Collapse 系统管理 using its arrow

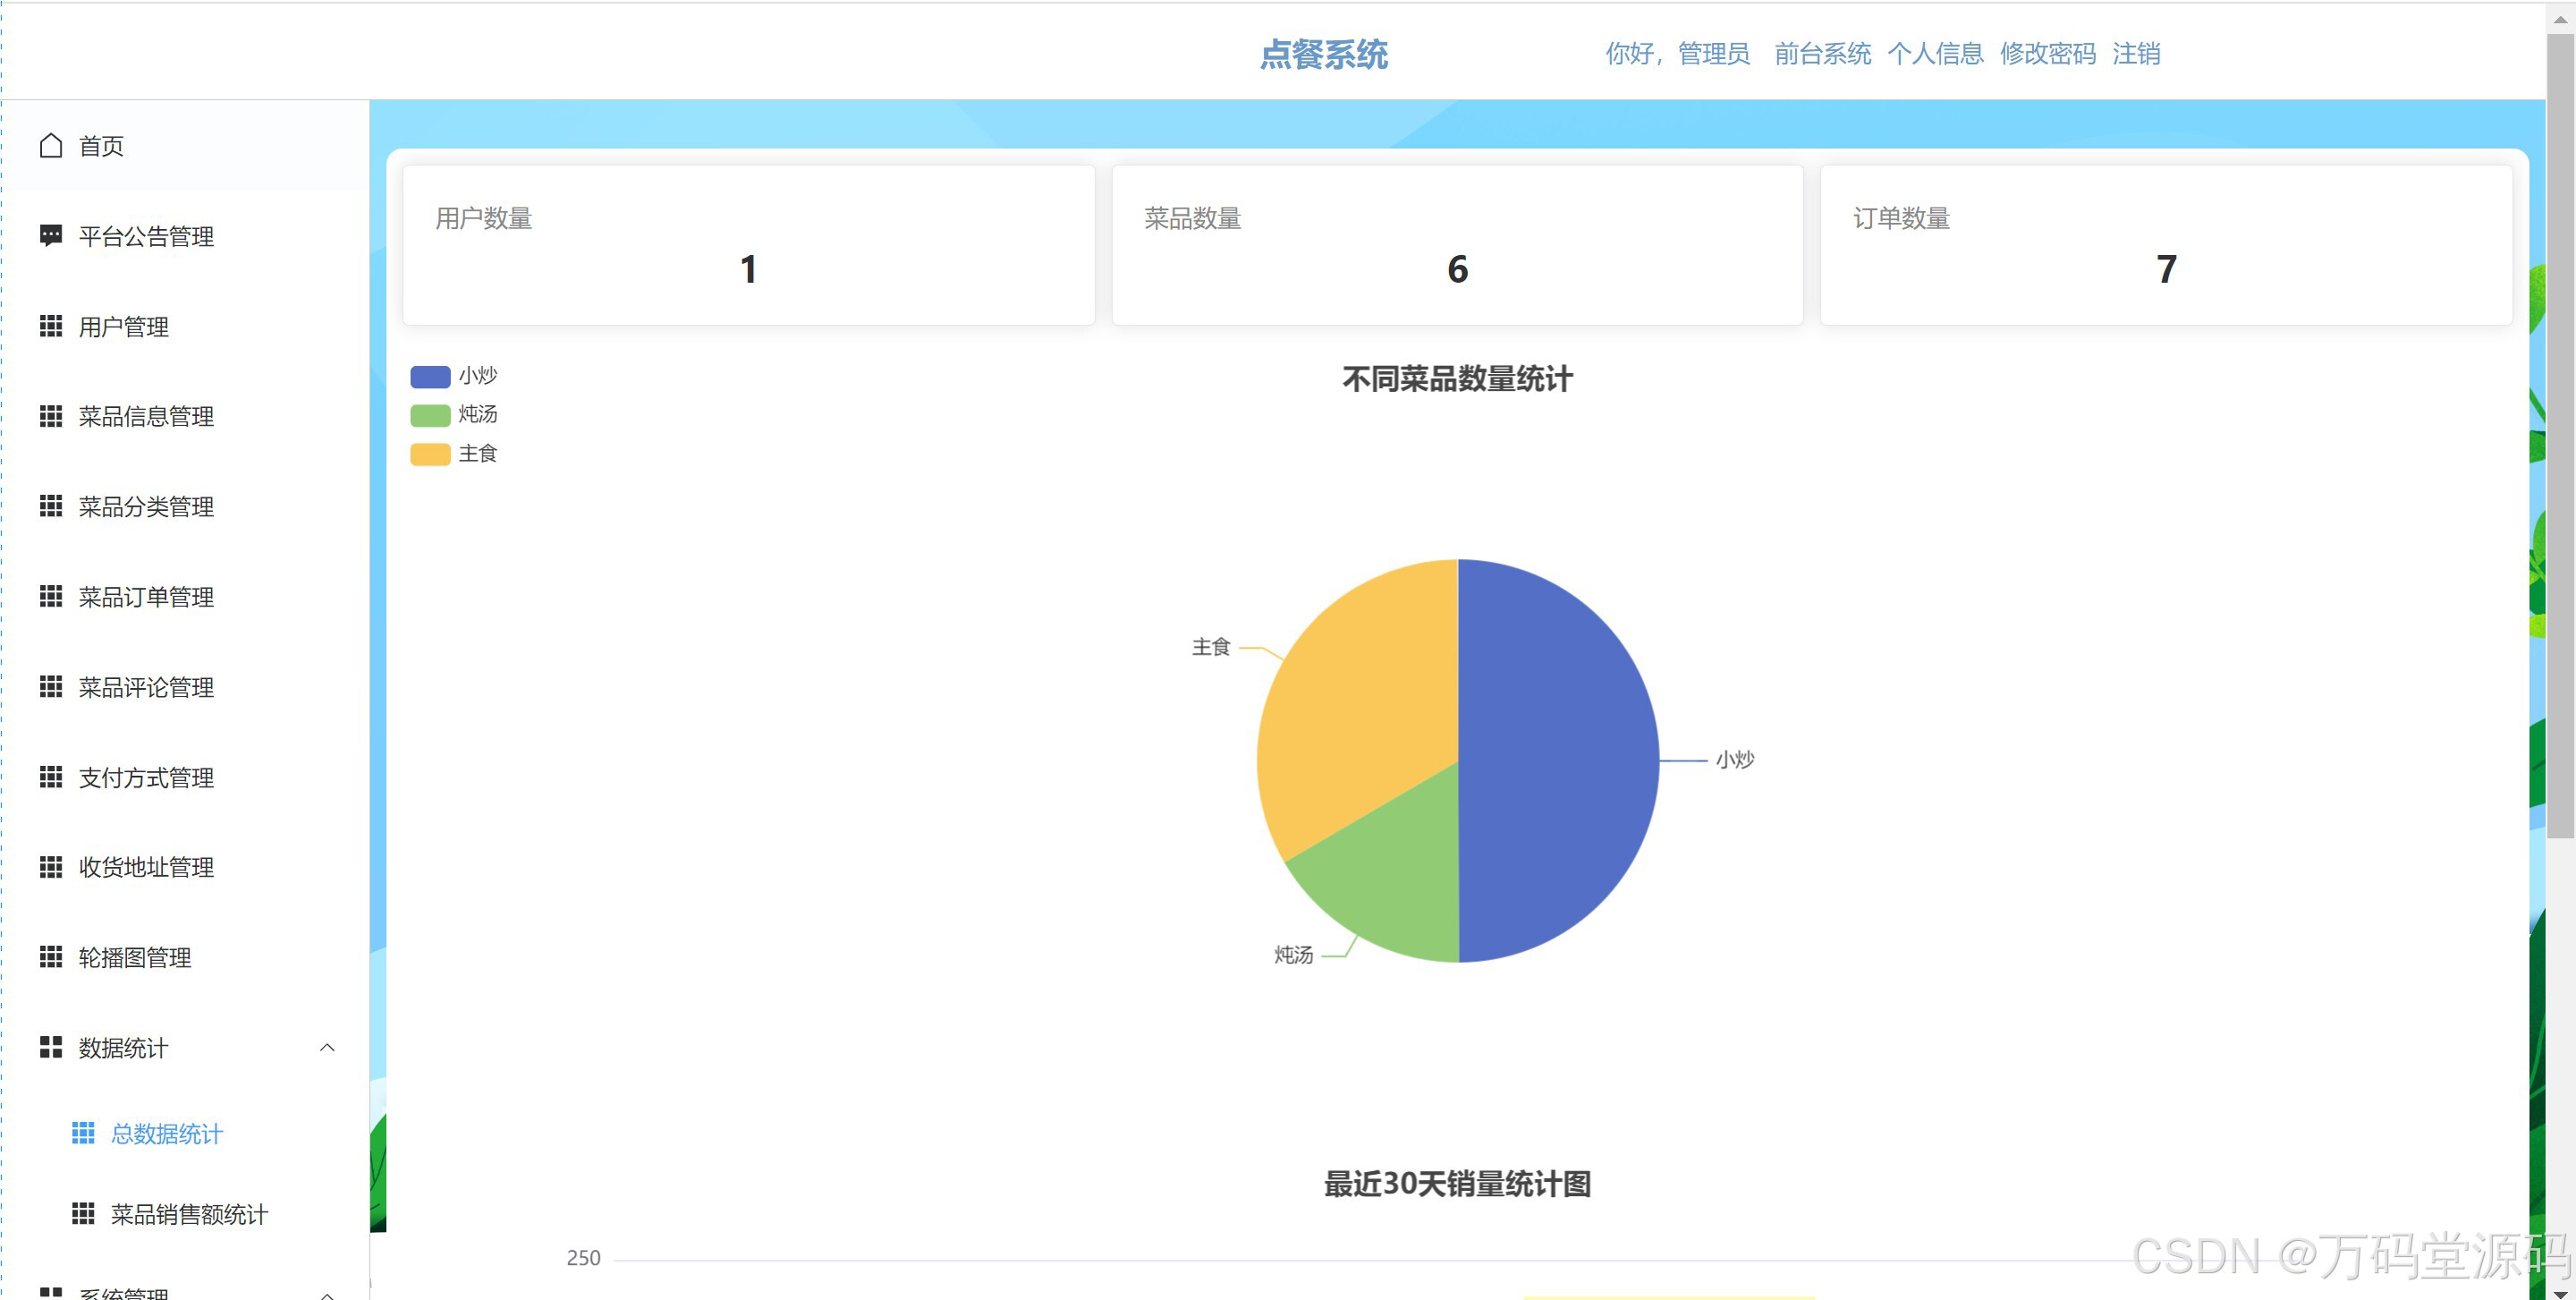pos(327,1293)
